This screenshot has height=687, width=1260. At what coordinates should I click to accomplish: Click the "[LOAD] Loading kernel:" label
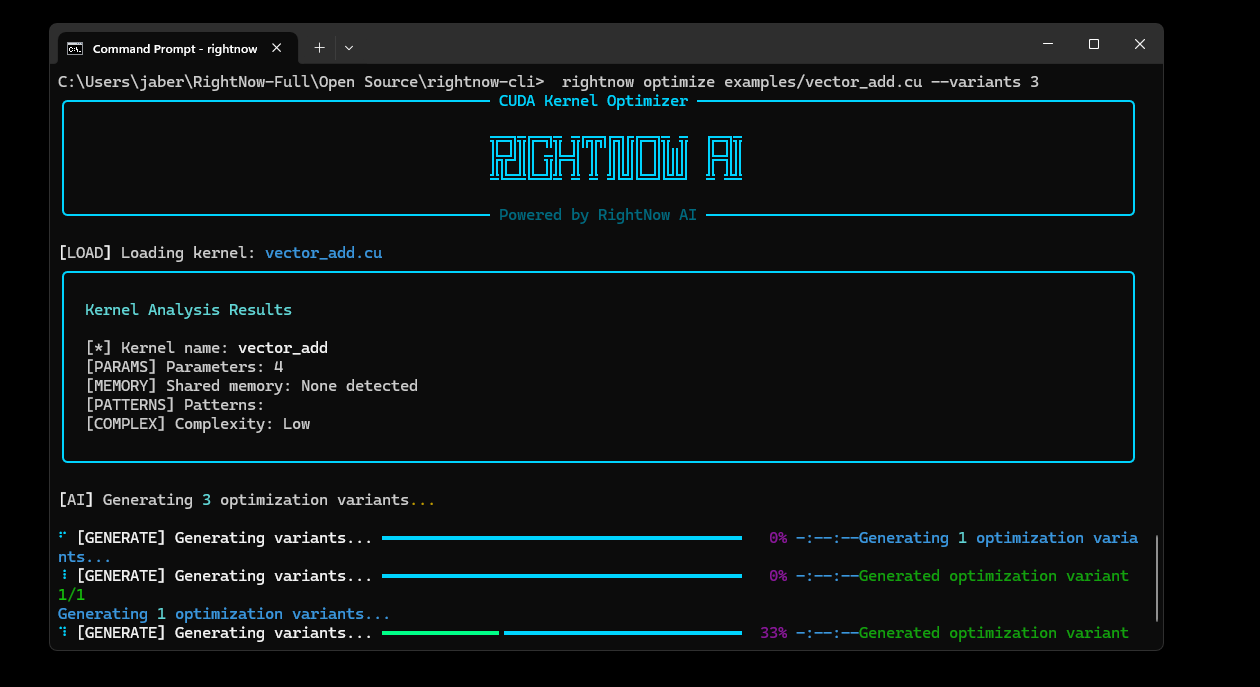tap(158, 253)
